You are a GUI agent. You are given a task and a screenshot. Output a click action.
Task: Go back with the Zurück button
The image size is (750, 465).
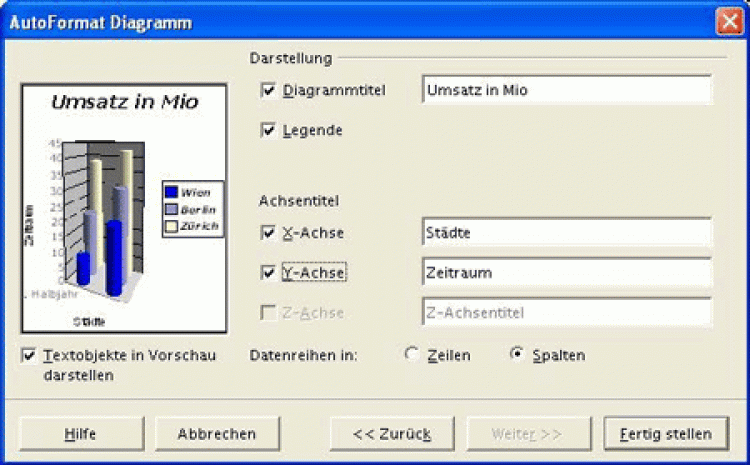pyautogui.click(x=392, y=434)
